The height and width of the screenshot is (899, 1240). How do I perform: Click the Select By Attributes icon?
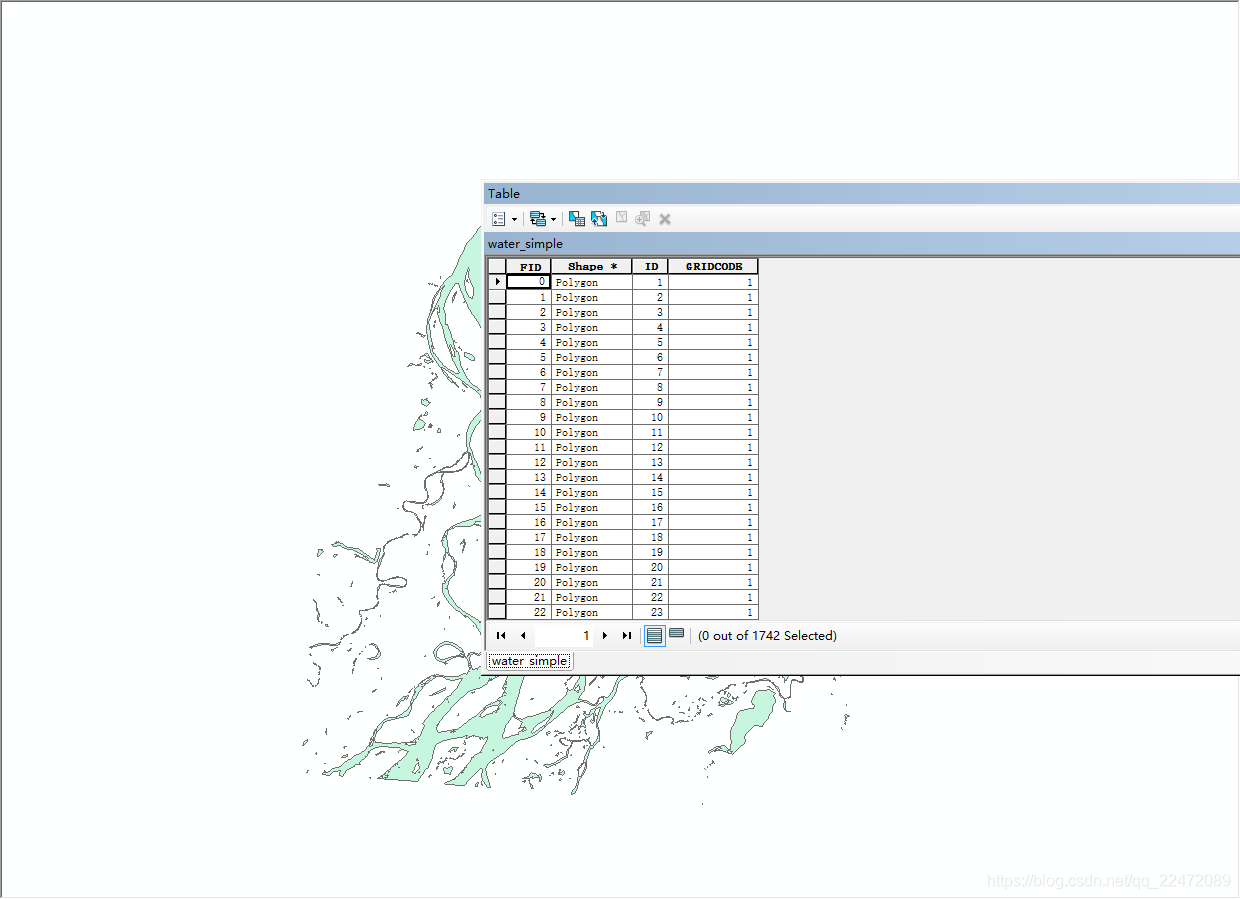point(577,218)
